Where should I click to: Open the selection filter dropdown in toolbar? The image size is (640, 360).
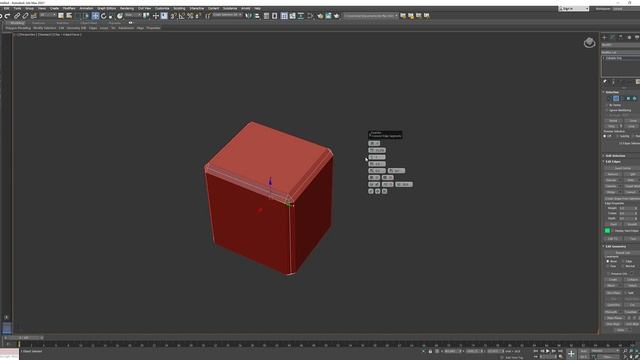[48, 15]
